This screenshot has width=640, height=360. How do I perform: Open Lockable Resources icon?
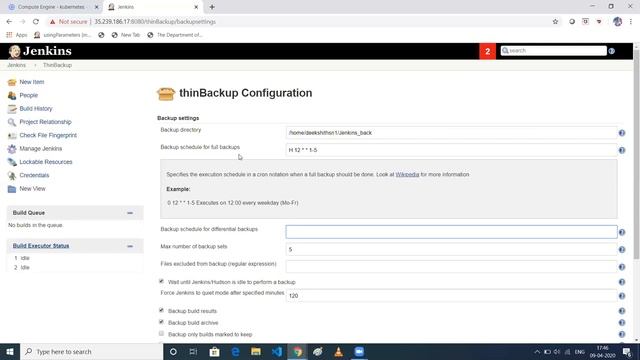point(12,162)
